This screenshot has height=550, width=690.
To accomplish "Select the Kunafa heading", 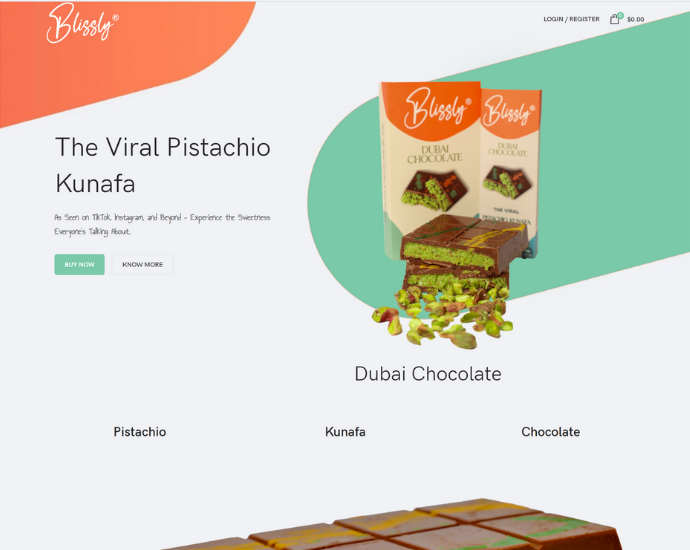I will click(345, 432).
